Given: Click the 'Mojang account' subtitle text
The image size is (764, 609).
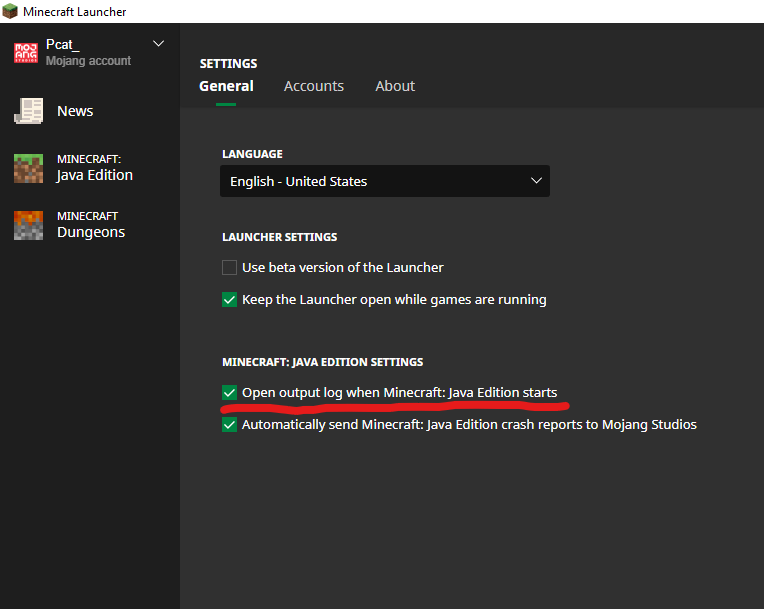Looking at the screenshot, I should click(x=88, y=61).
